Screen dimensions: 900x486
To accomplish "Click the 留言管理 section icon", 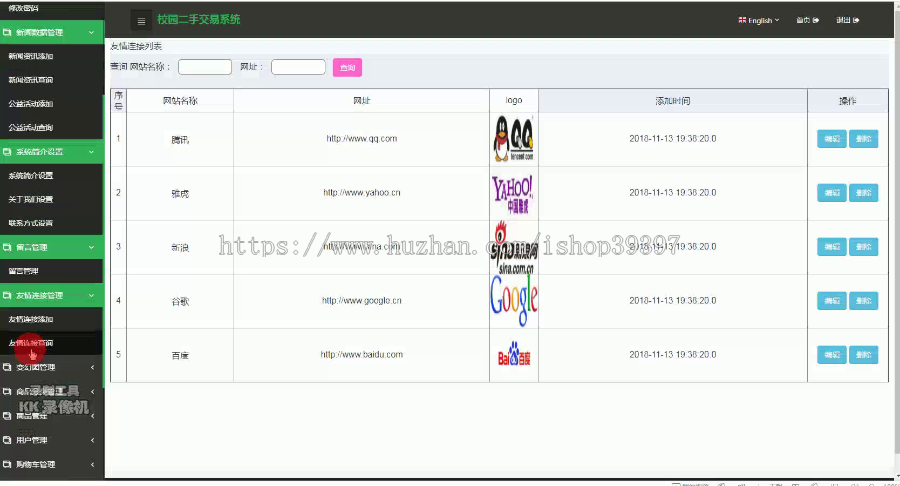I will (x=7, y=247).
